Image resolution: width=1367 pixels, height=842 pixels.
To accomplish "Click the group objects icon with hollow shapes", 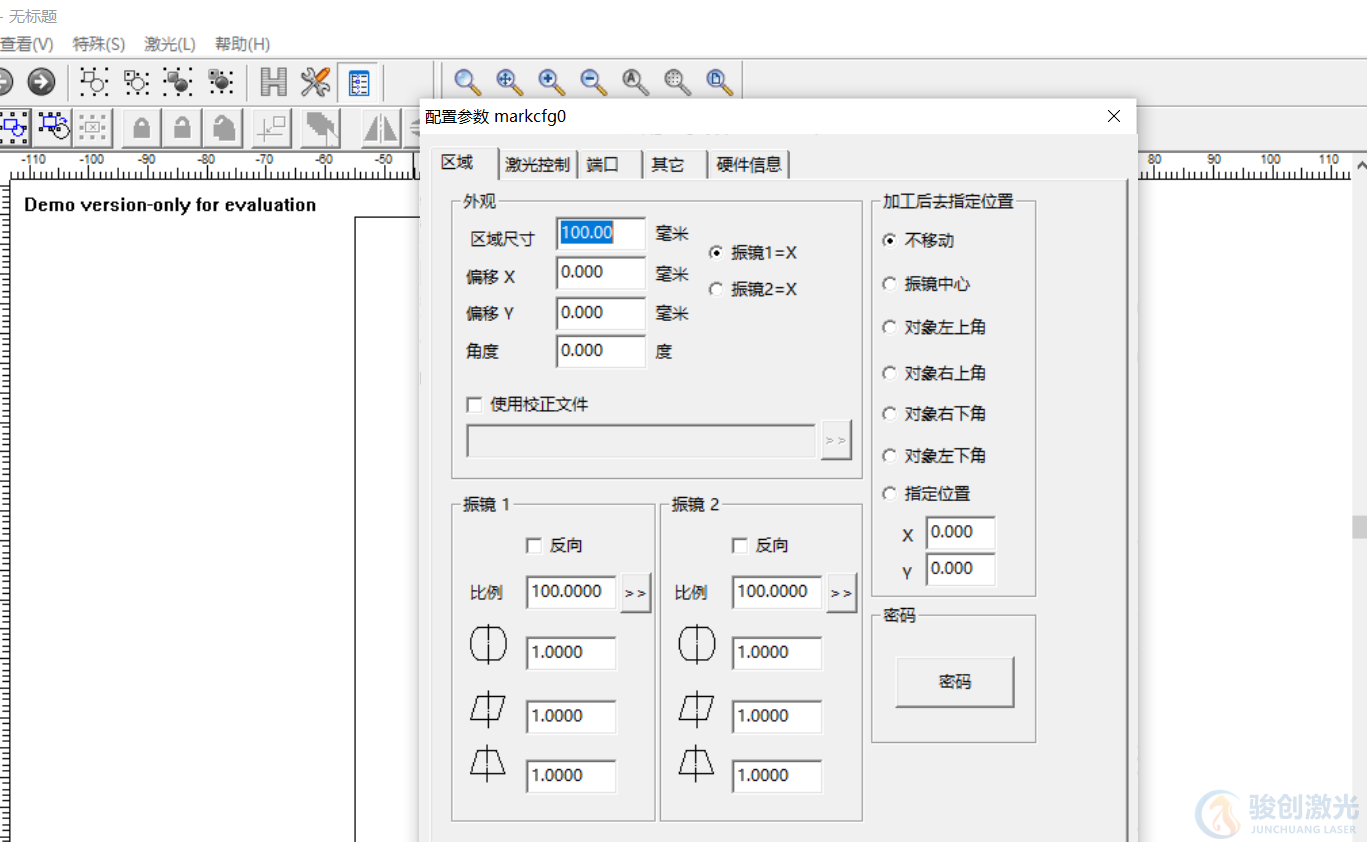I will (x=94, y=82).
